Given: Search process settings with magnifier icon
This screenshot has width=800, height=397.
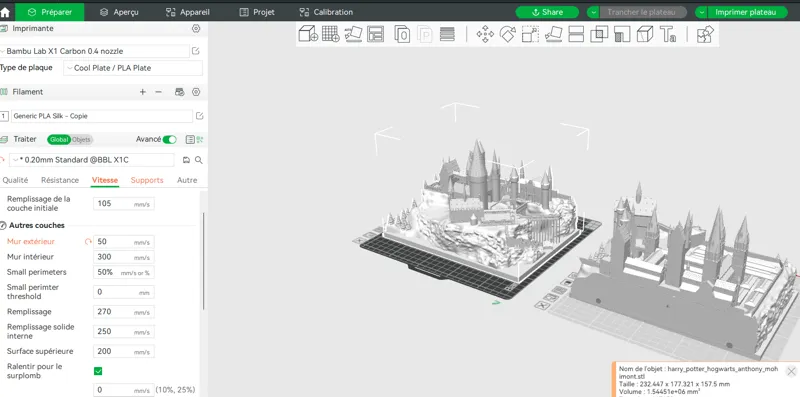Looking at the screenshot, I should (x=199, y=160).
